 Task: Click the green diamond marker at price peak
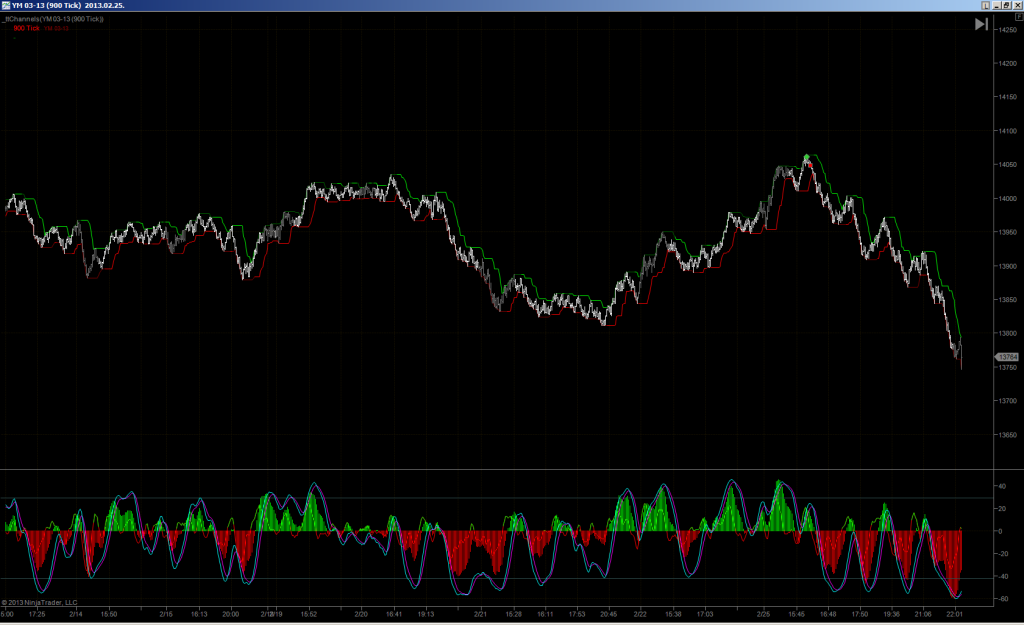(x=807, y=157)
